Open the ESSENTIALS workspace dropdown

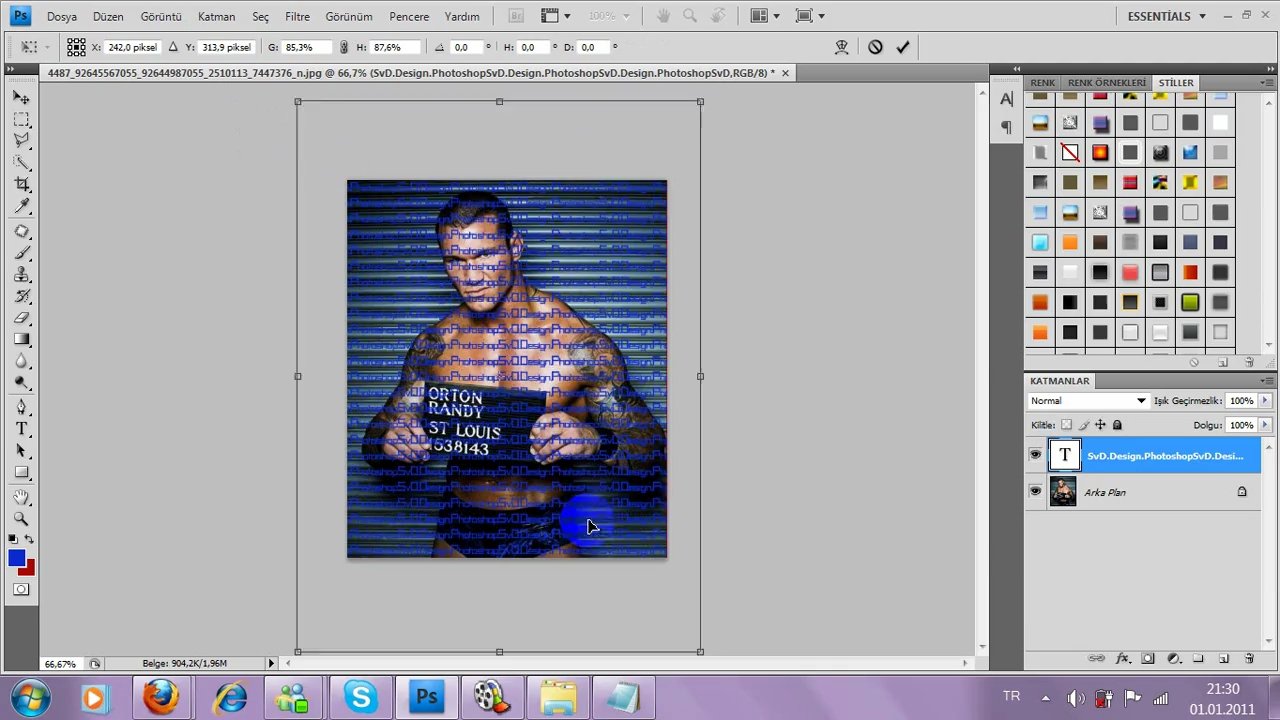coord(1167,16)
